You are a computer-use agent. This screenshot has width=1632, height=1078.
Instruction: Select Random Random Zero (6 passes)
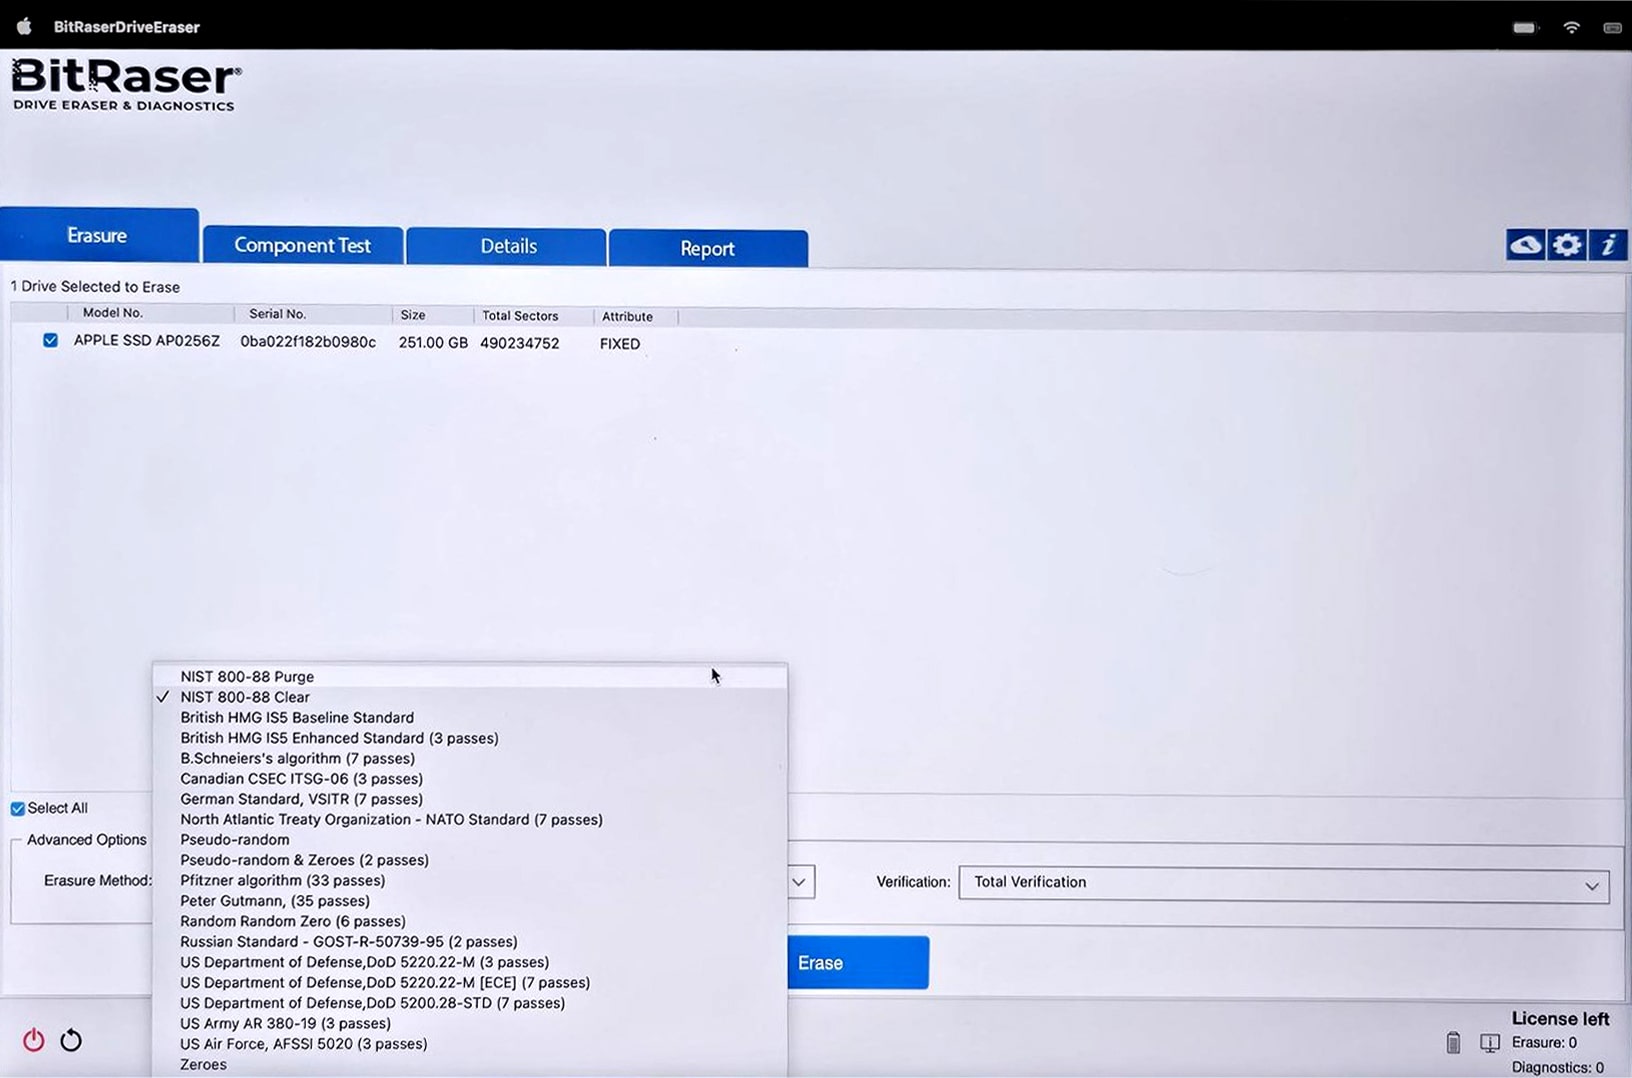click(x=470, y=922)
